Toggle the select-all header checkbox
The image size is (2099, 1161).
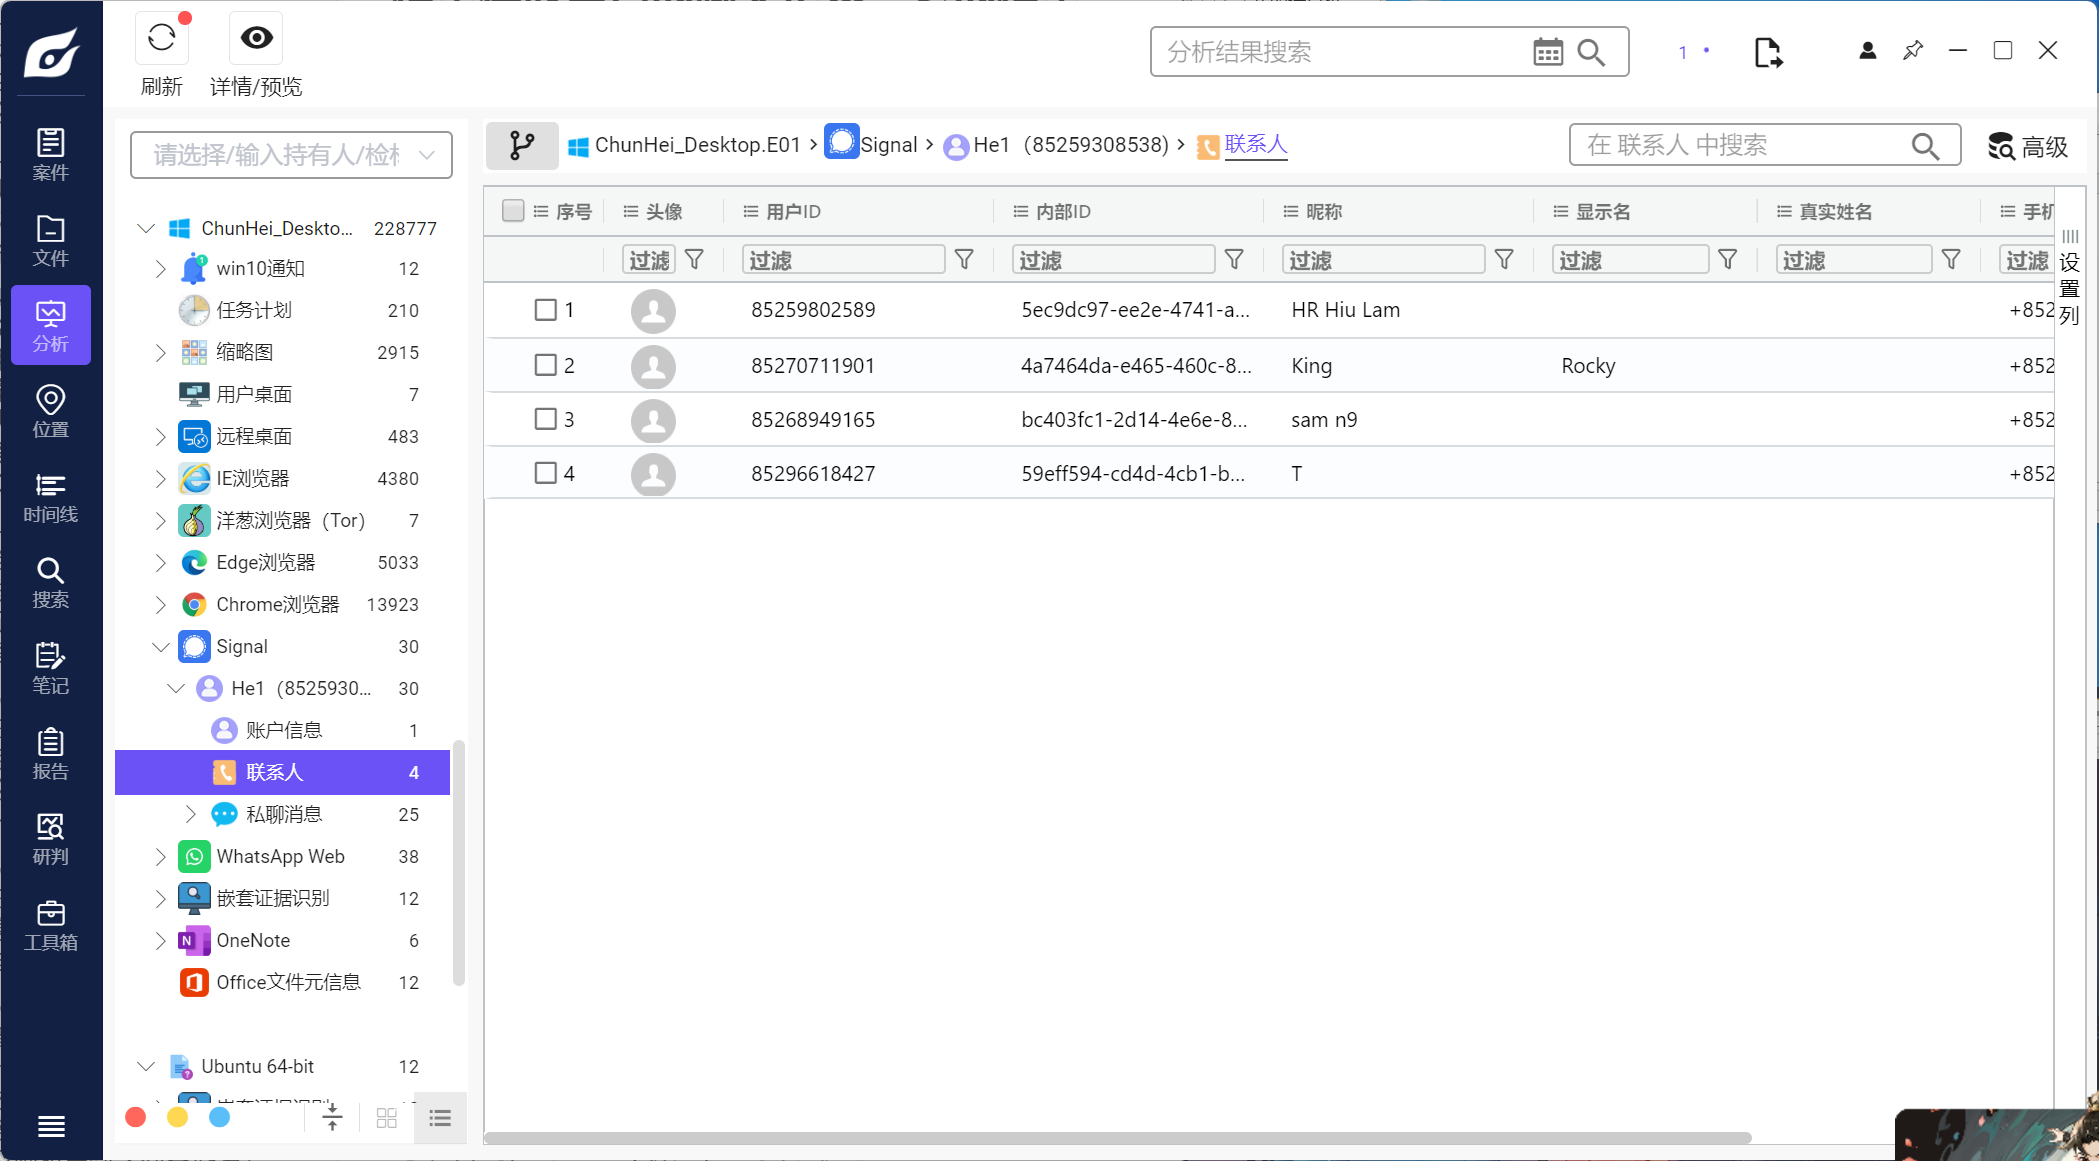513,211
